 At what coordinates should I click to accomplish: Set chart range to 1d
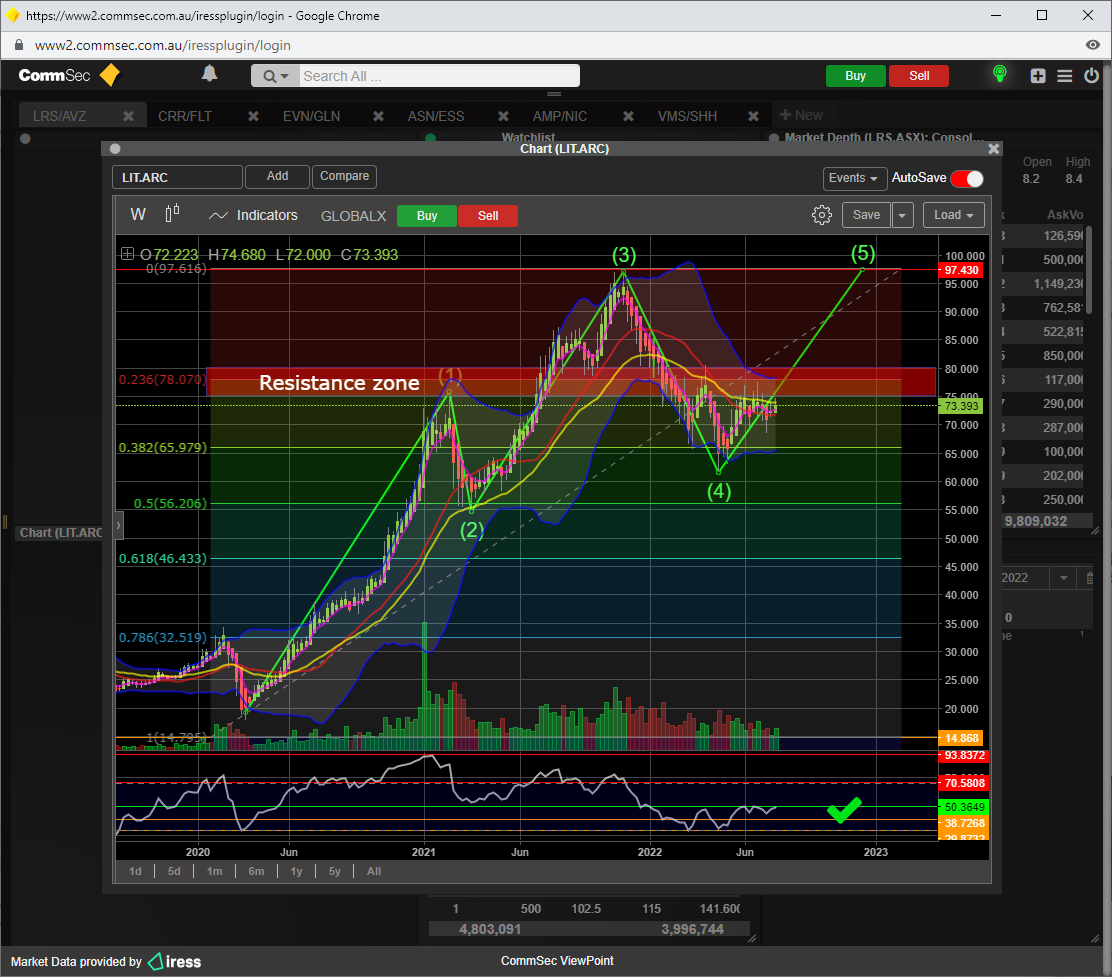[135, 871]
